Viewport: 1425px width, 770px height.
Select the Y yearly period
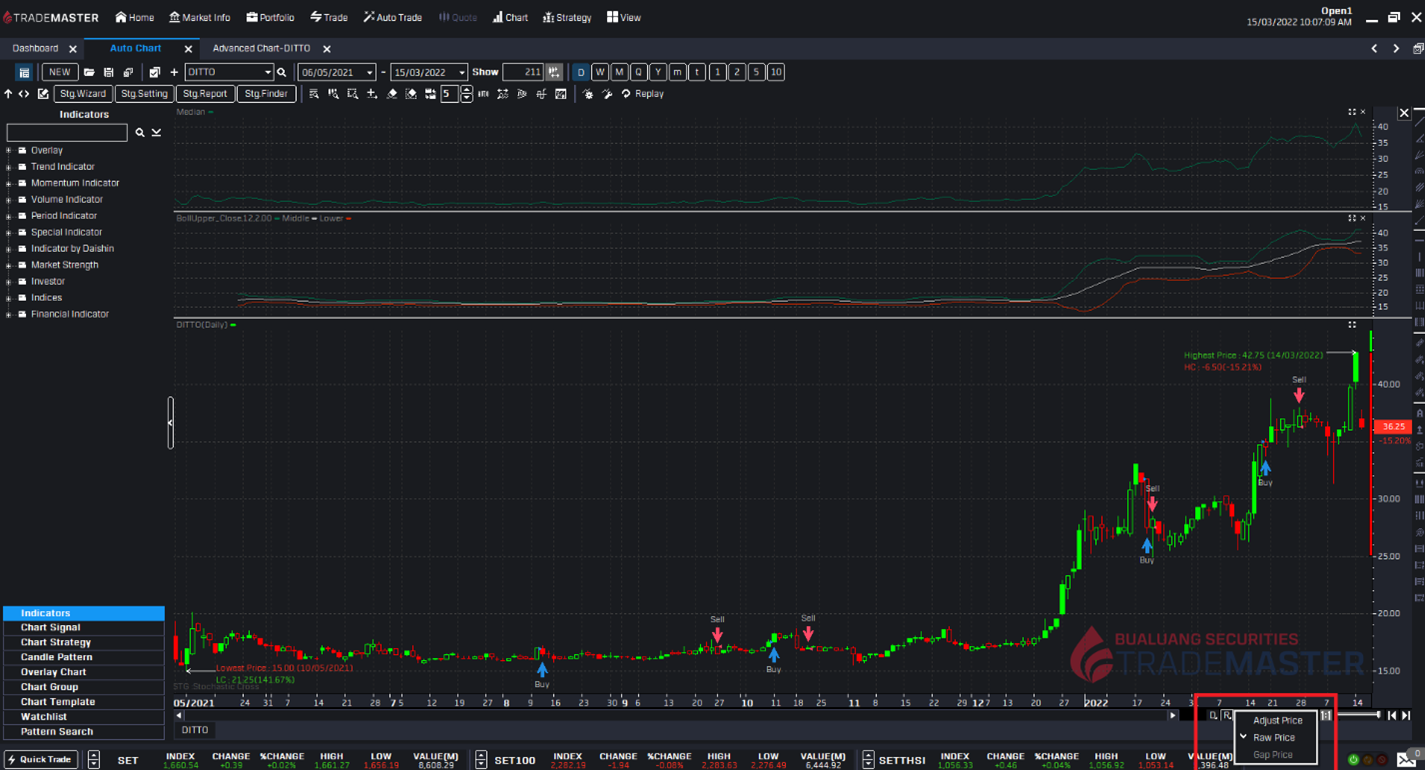658,72
